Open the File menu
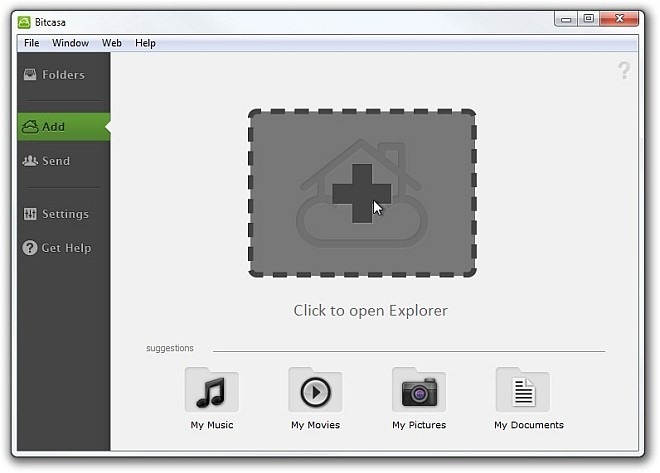Image resolution: width=660 pixels, height=473 pixels. [x=31, y=43]
